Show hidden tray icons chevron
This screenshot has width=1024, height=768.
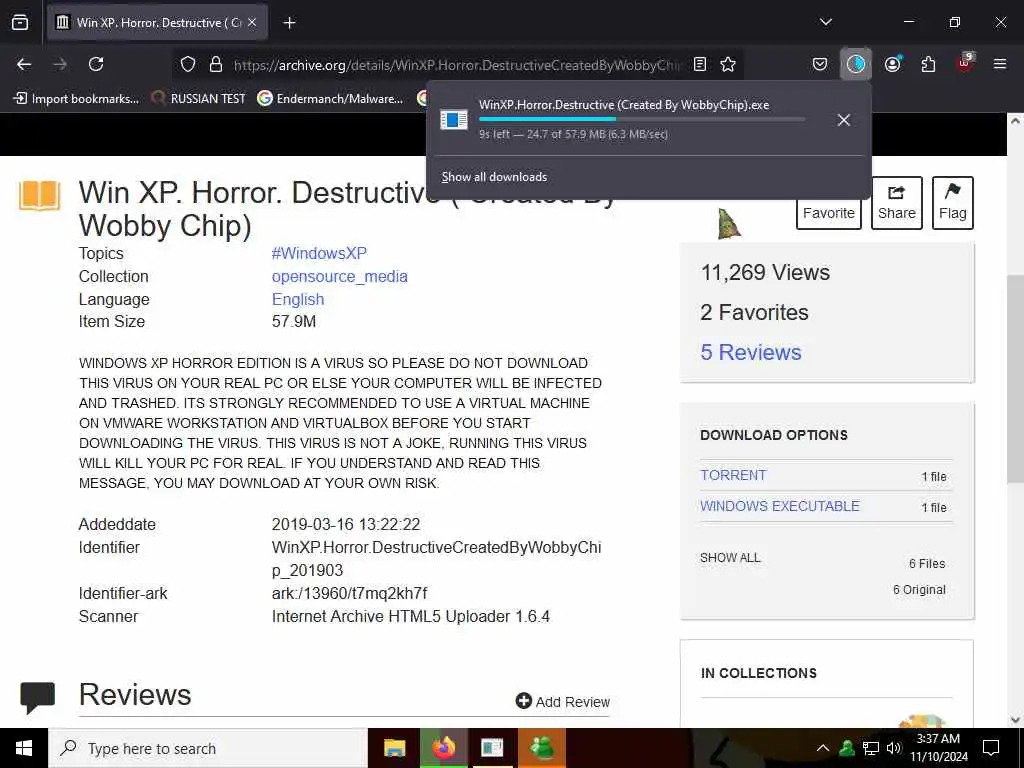[823, 748]
